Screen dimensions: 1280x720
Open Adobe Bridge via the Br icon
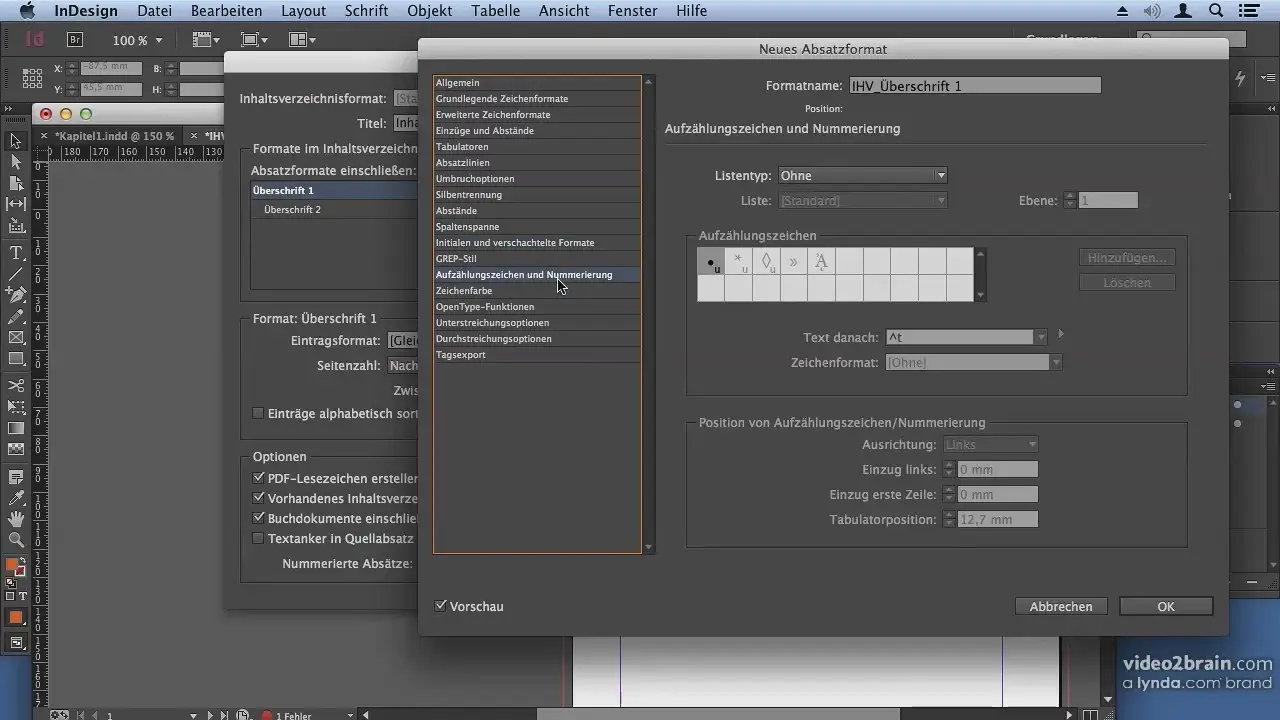[x=75, y=40]
